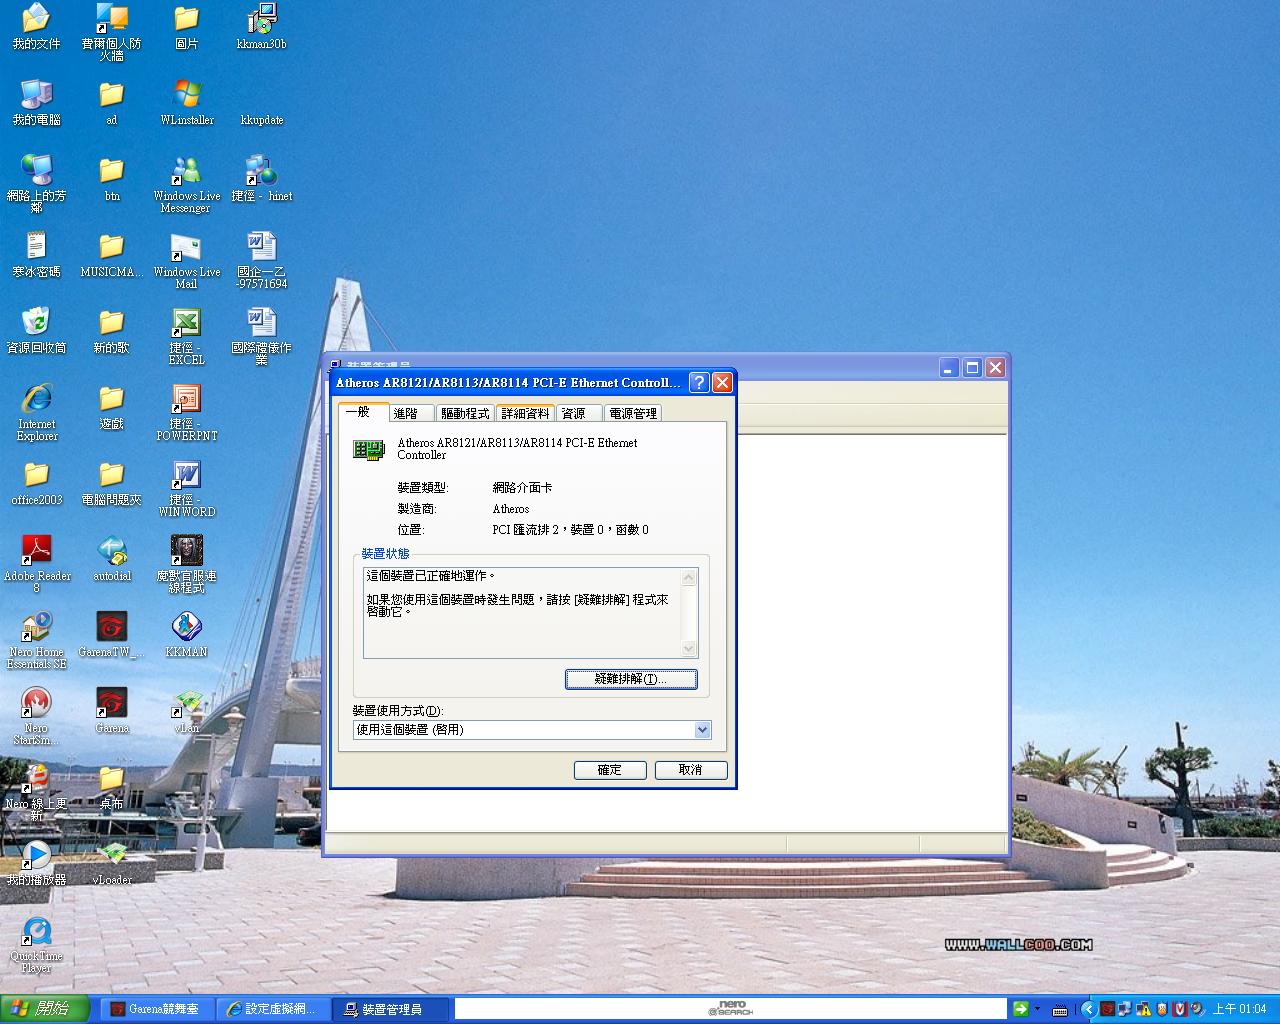Open the KKMAN desktop icon

click(186, 627)
